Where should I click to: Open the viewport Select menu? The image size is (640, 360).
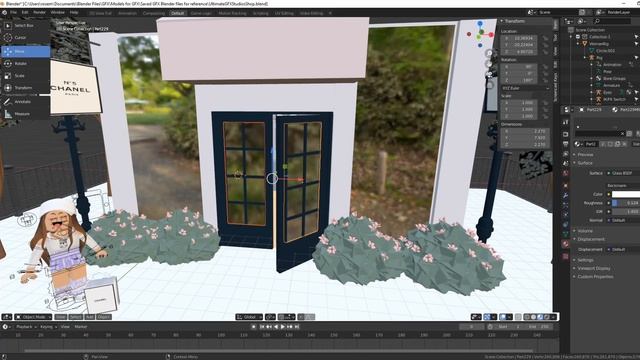76,317
